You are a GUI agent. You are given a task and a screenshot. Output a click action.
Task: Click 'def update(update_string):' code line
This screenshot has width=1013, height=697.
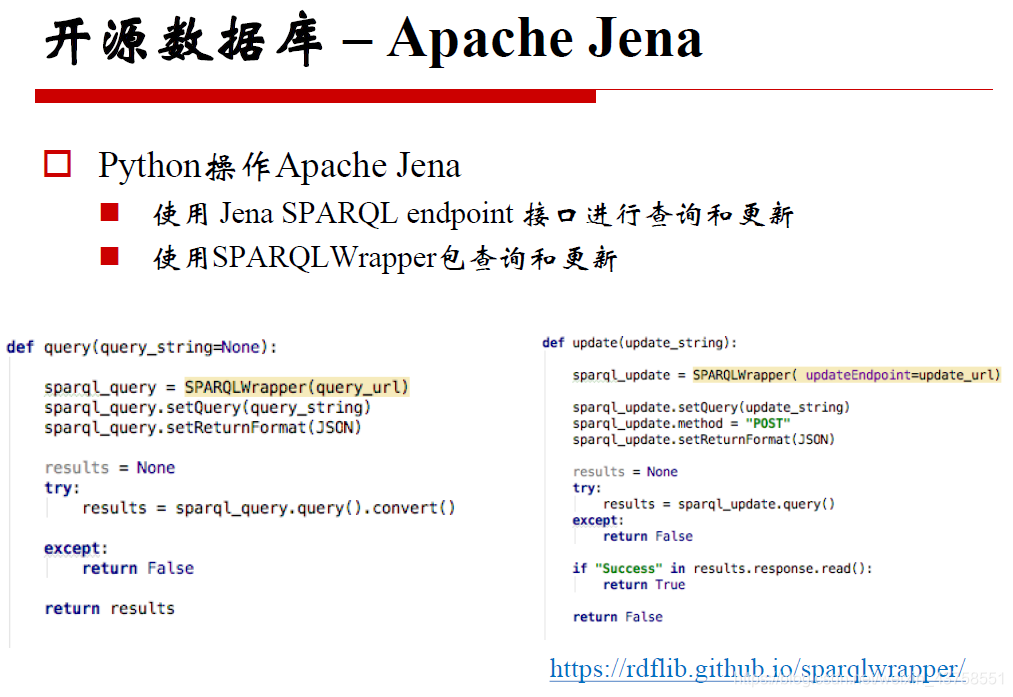click(x=640, y=343)
